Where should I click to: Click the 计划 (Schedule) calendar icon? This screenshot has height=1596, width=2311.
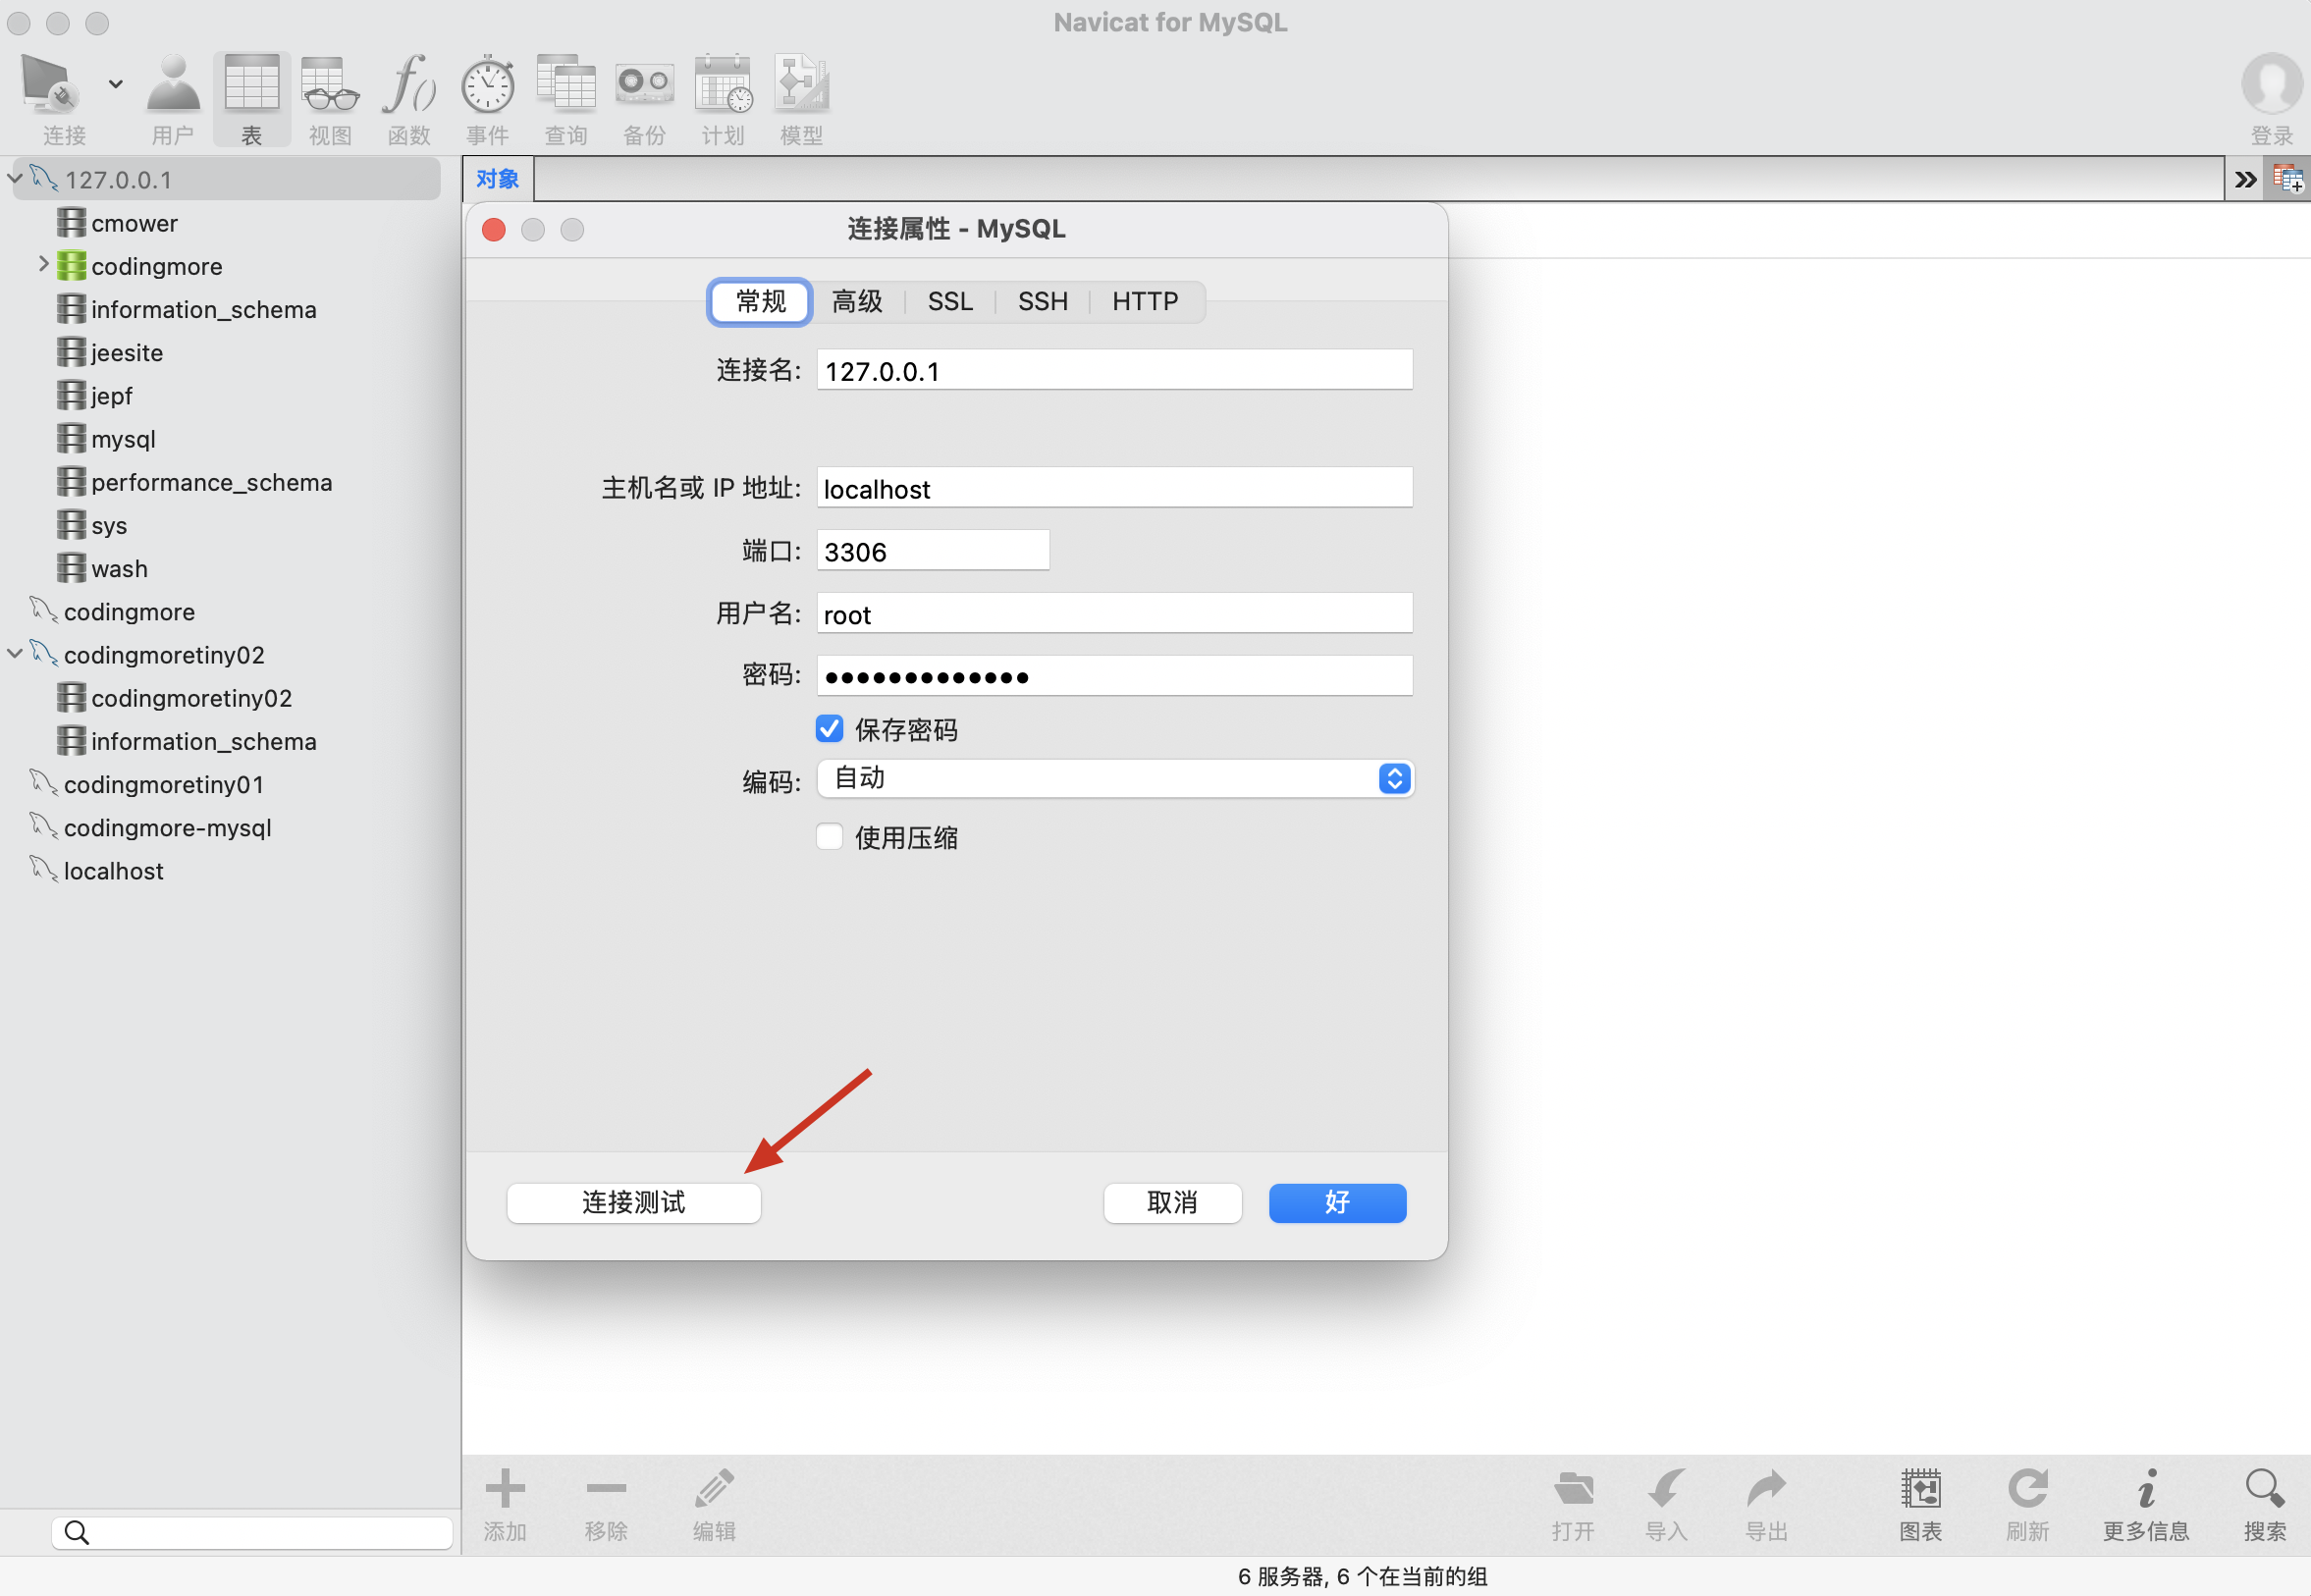(723, 85)
